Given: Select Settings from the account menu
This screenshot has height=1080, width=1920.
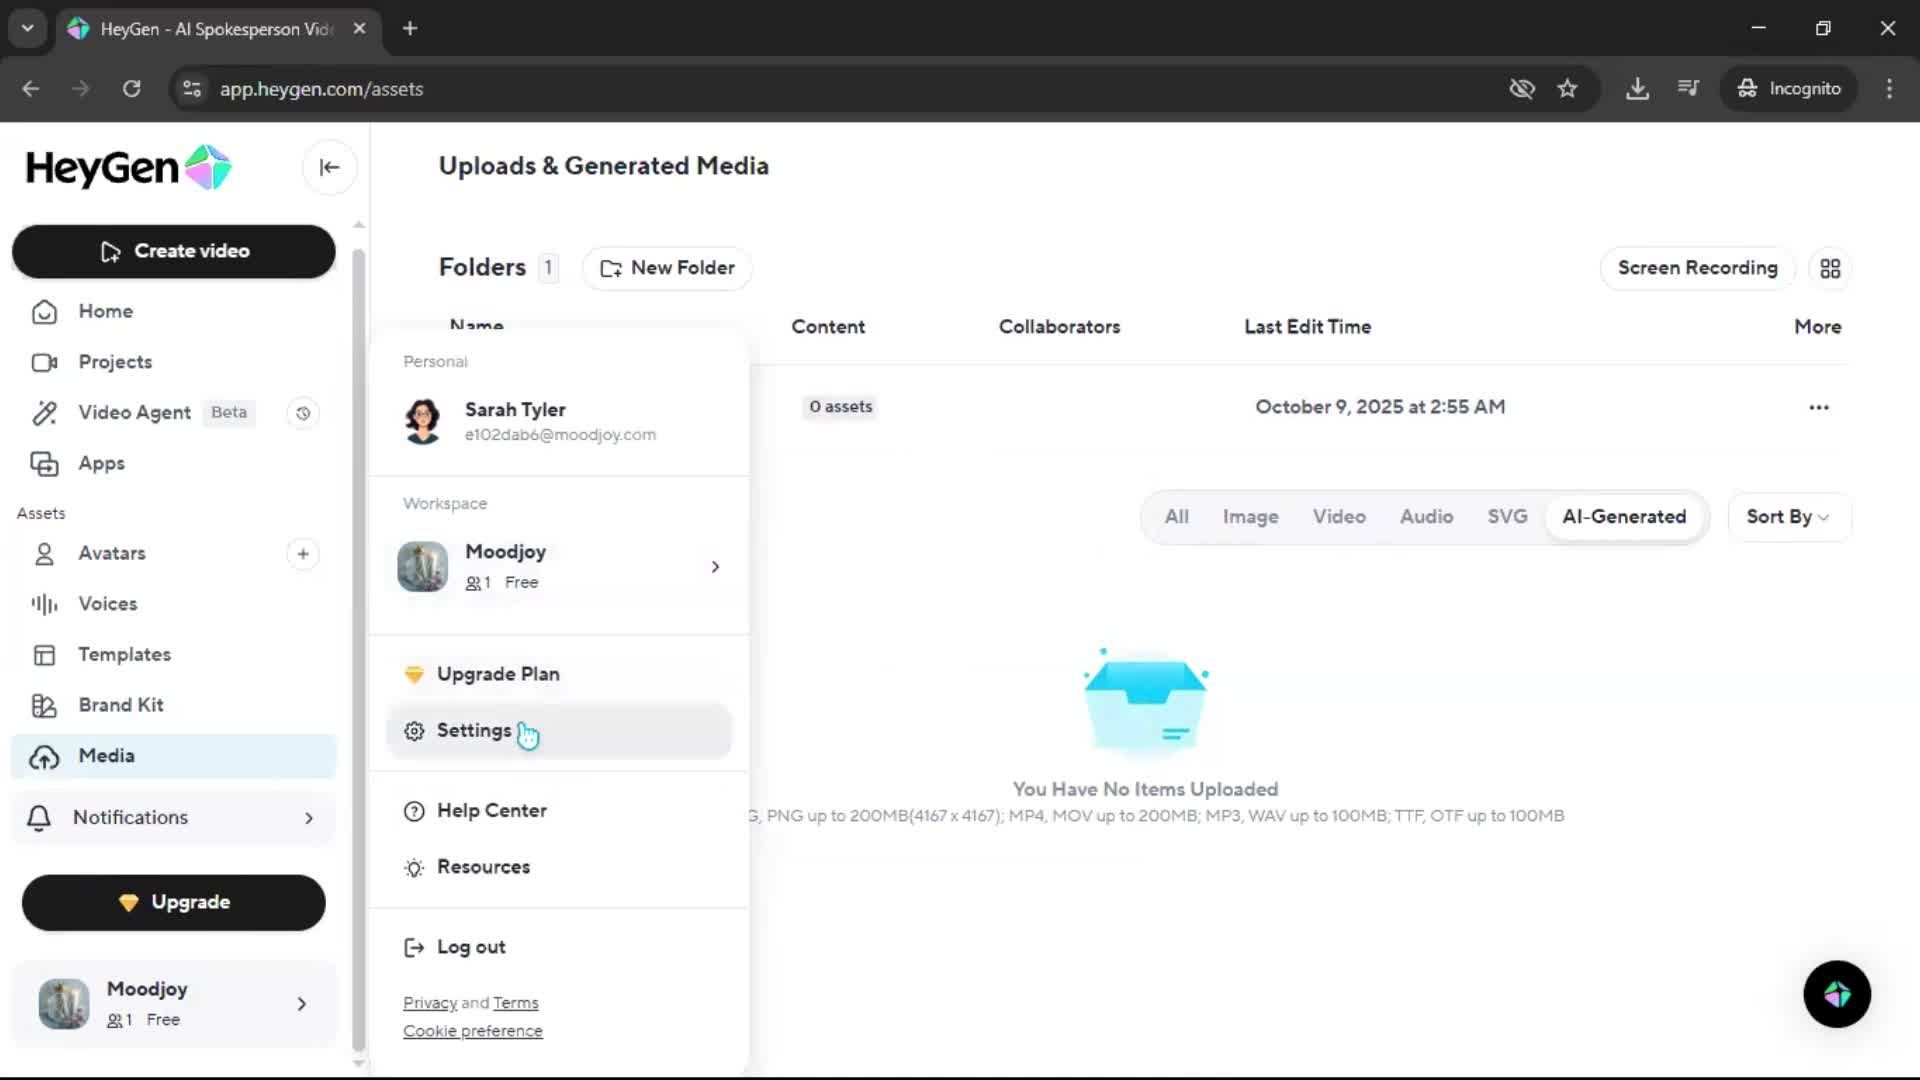Looking at the screenshot, I should tap(474, 731).
